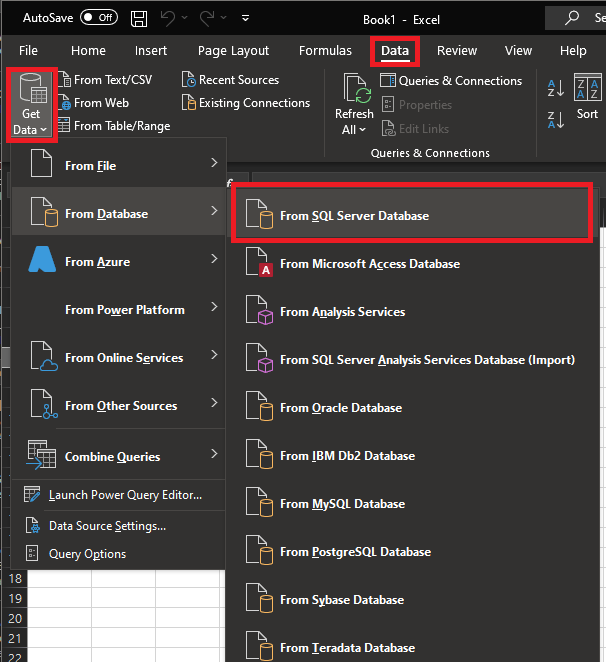Image resolution: width=606 pixels, height=662 pixels.
Task: Choose From Teradata Database
Action: [414, 644]
